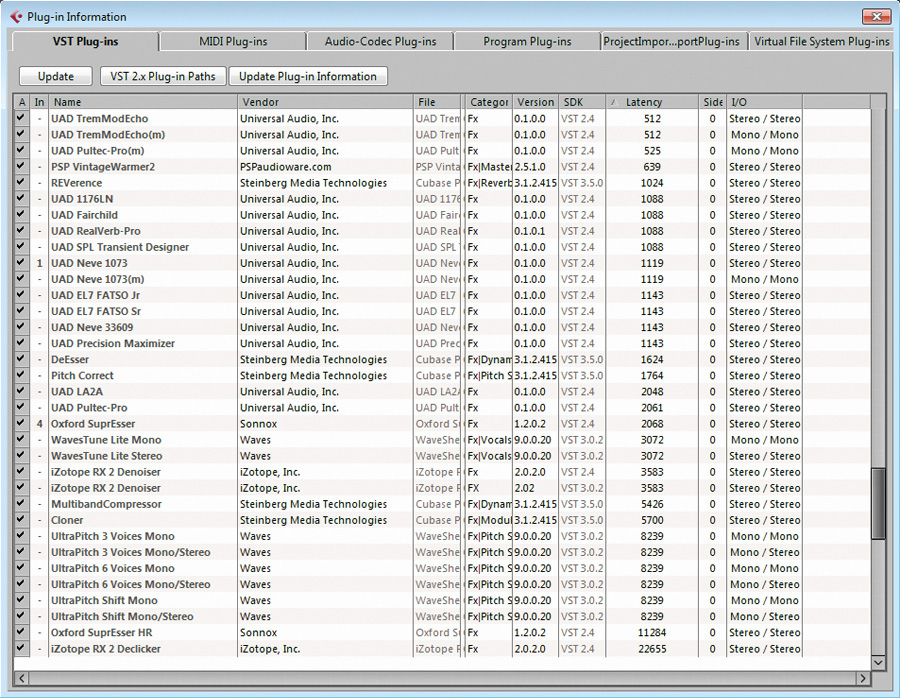Switch to the VST Plug-ins tab
Viewport: 900px width, 698px height.
pyautogui.click(x=86, y=41)
